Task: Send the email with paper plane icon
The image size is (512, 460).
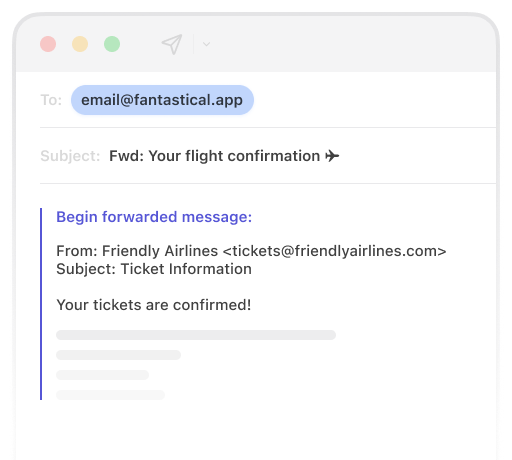Action: click(172, 44)
